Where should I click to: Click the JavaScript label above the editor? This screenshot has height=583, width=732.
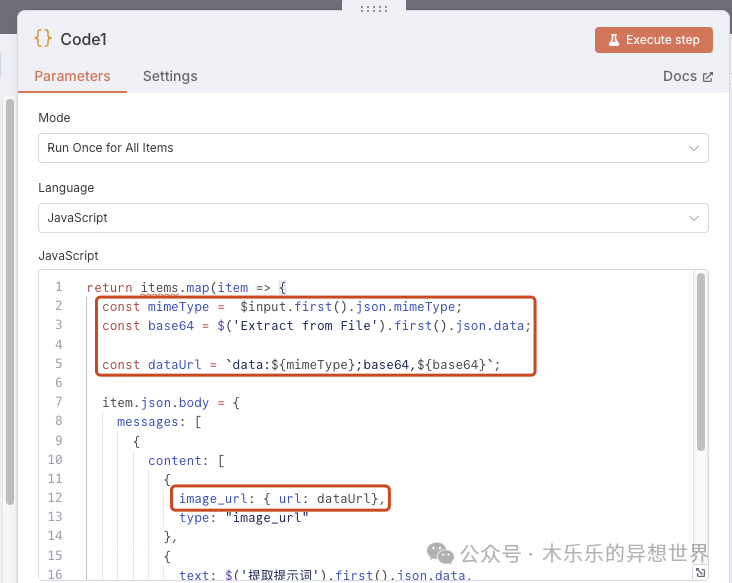click(x=68, y=256)
